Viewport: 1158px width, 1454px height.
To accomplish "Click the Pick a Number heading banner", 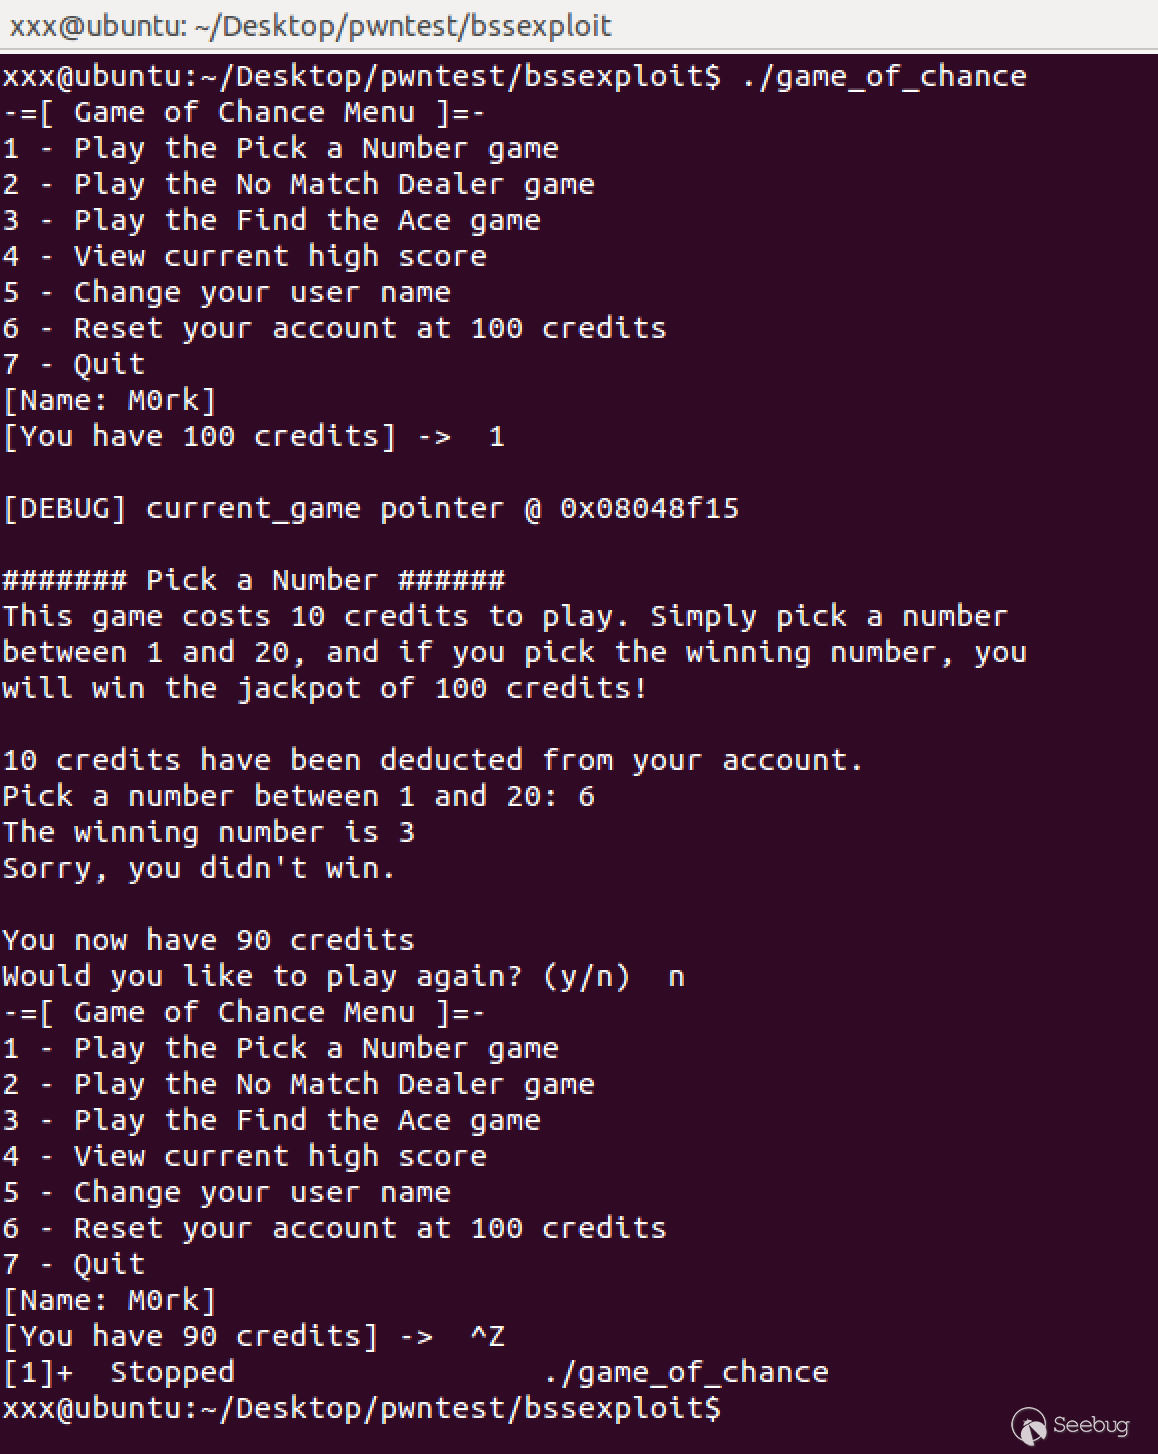I will click(x=254, y=580).
